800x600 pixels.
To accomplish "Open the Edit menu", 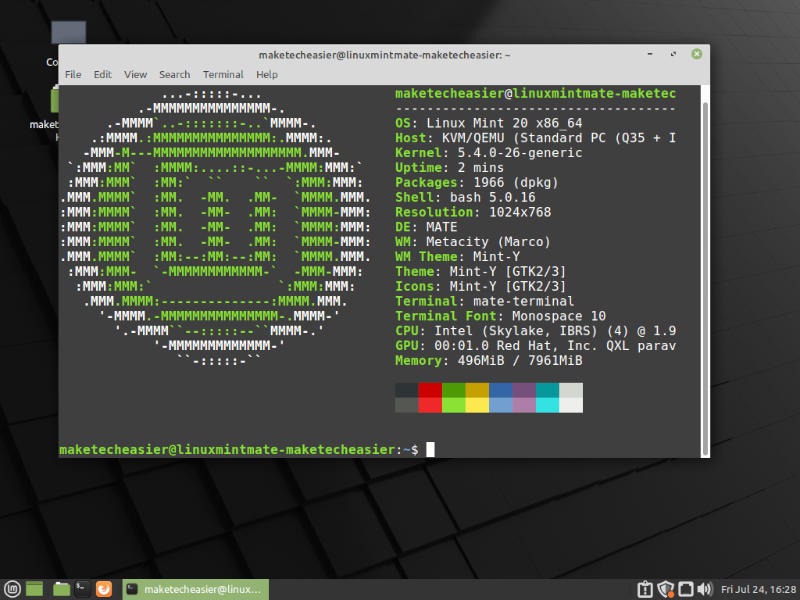I will 102,74.
